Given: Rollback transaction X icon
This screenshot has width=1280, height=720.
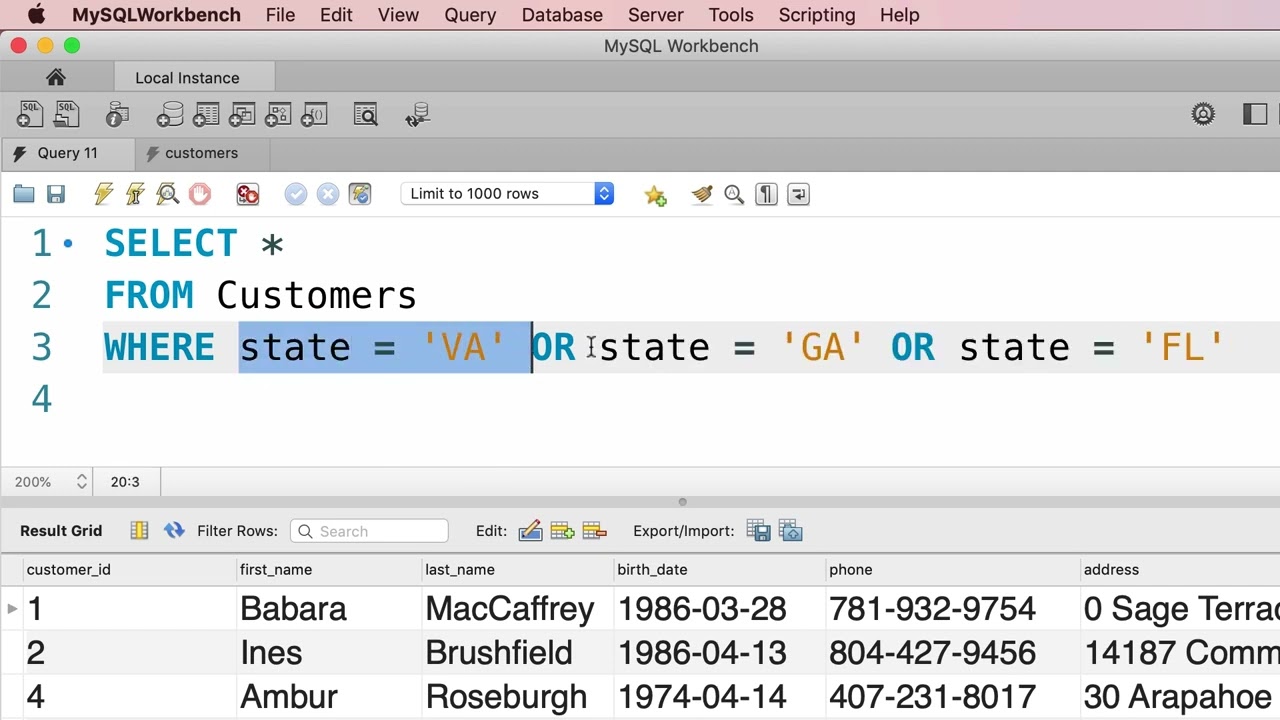Looking at the screenshot, I should point(328,194).
